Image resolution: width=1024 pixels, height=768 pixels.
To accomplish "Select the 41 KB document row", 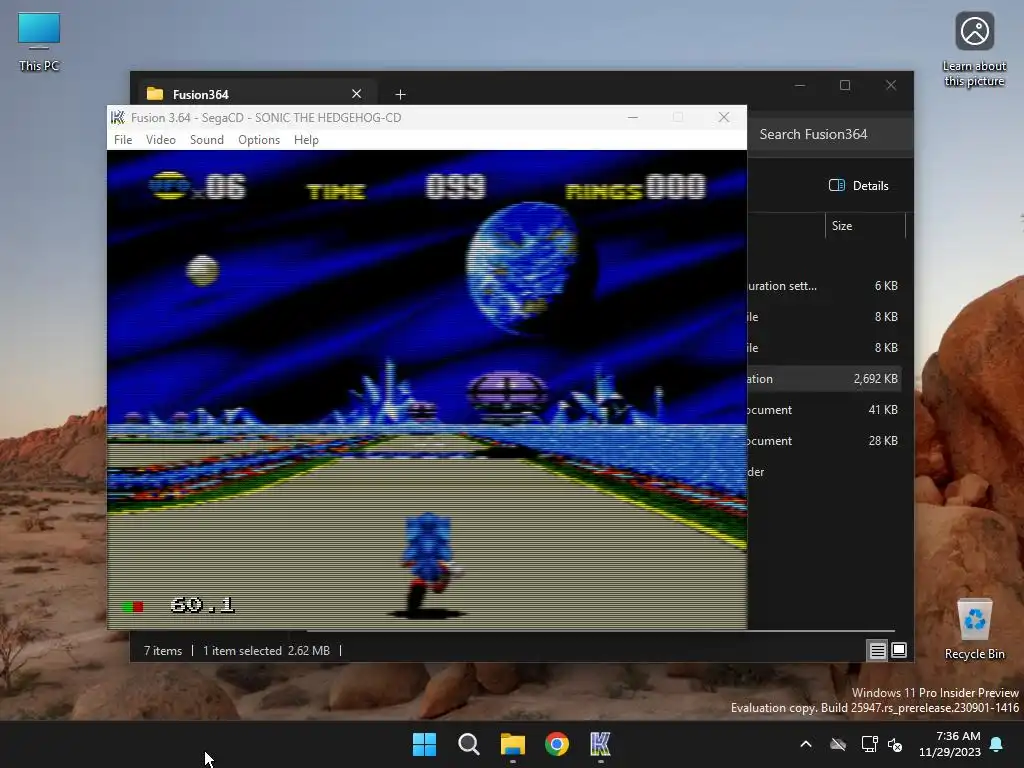I will click(x=824, y=409).
